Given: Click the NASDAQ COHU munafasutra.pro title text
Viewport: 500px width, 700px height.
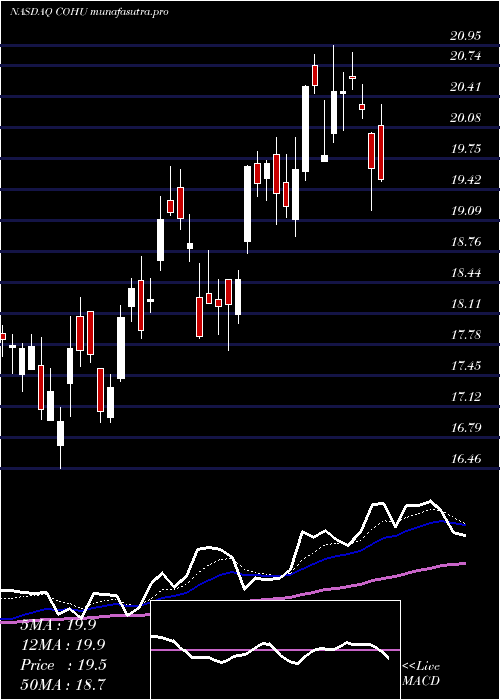Looking at the screenshot, I should [89, 12].
